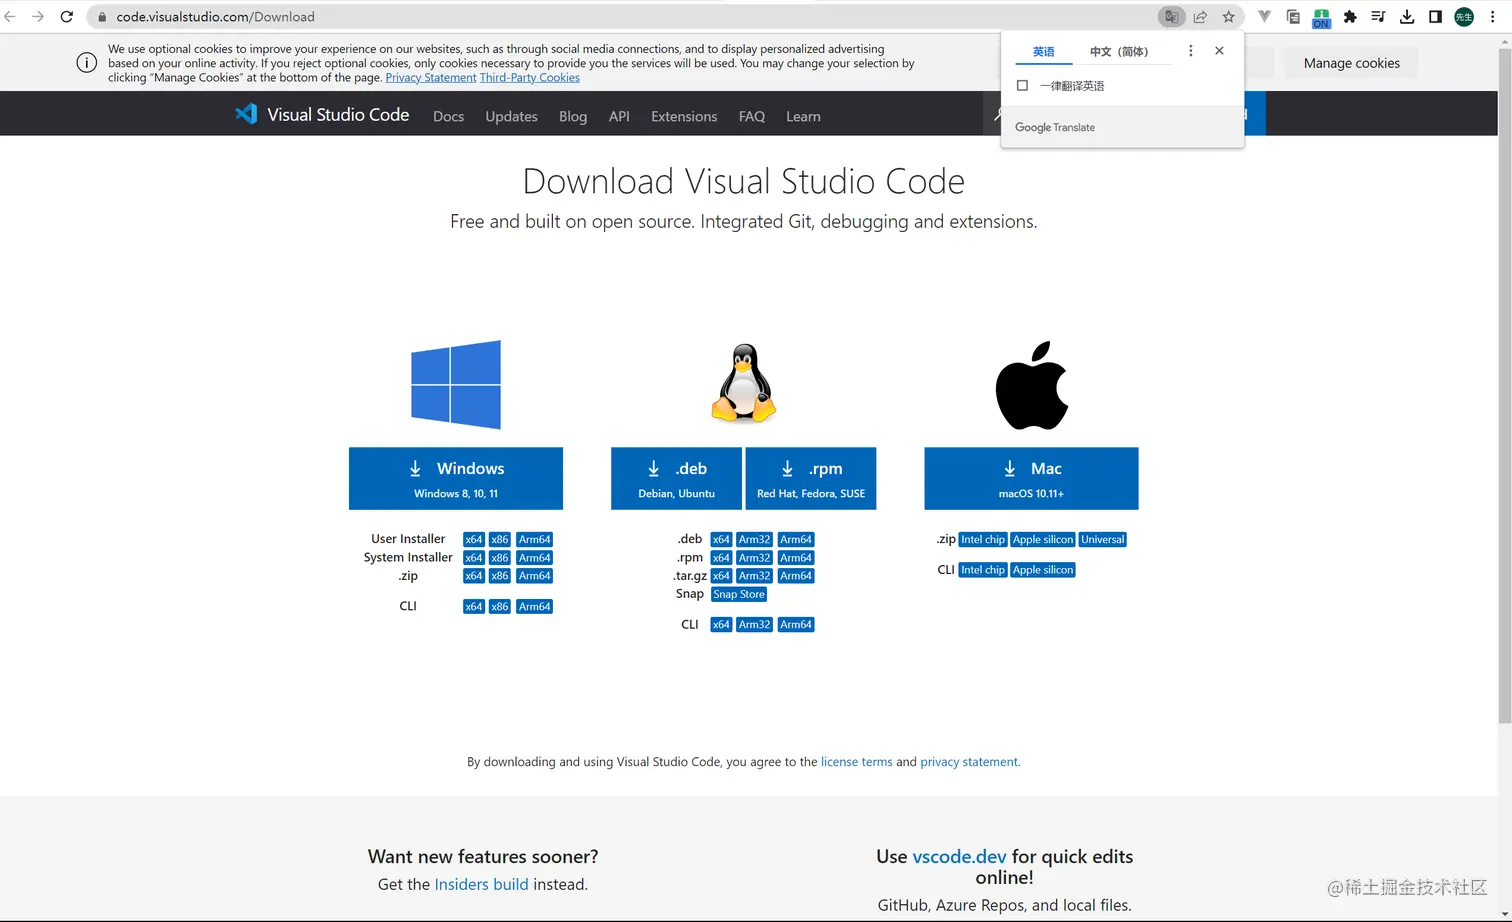Screen dimensions: 1512x922
Task: Click the Windows download button
Action: [456, 478]
